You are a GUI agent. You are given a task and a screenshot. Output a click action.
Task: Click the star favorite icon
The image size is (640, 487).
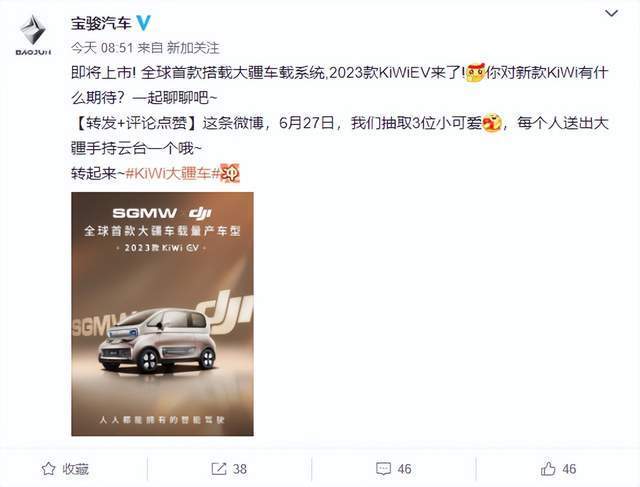(x=48, y=469)
